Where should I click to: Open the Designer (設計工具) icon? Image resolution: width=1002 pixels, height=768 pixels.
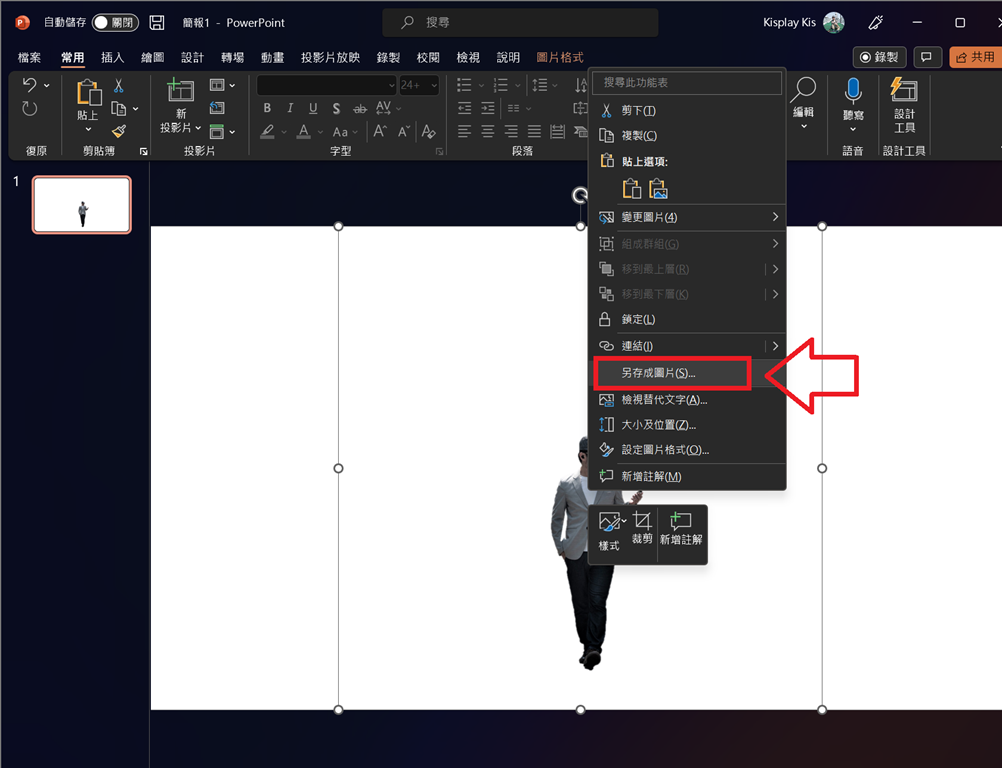[904, 92]
